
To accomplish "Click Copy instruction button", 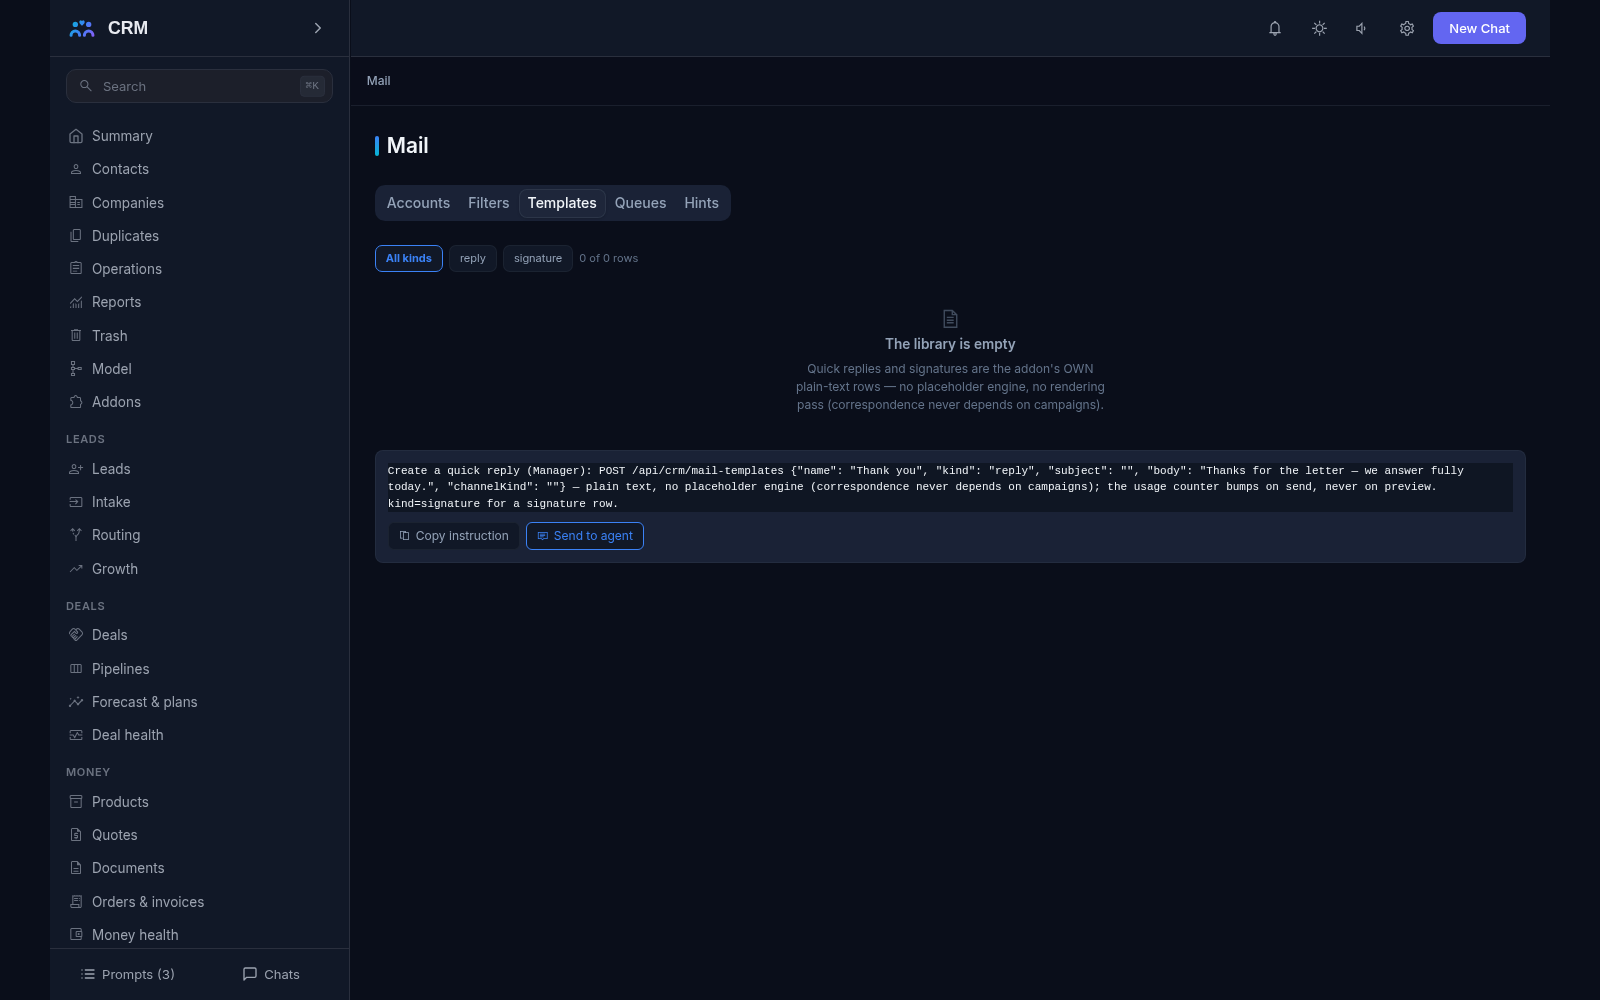I will pos(454,536).
